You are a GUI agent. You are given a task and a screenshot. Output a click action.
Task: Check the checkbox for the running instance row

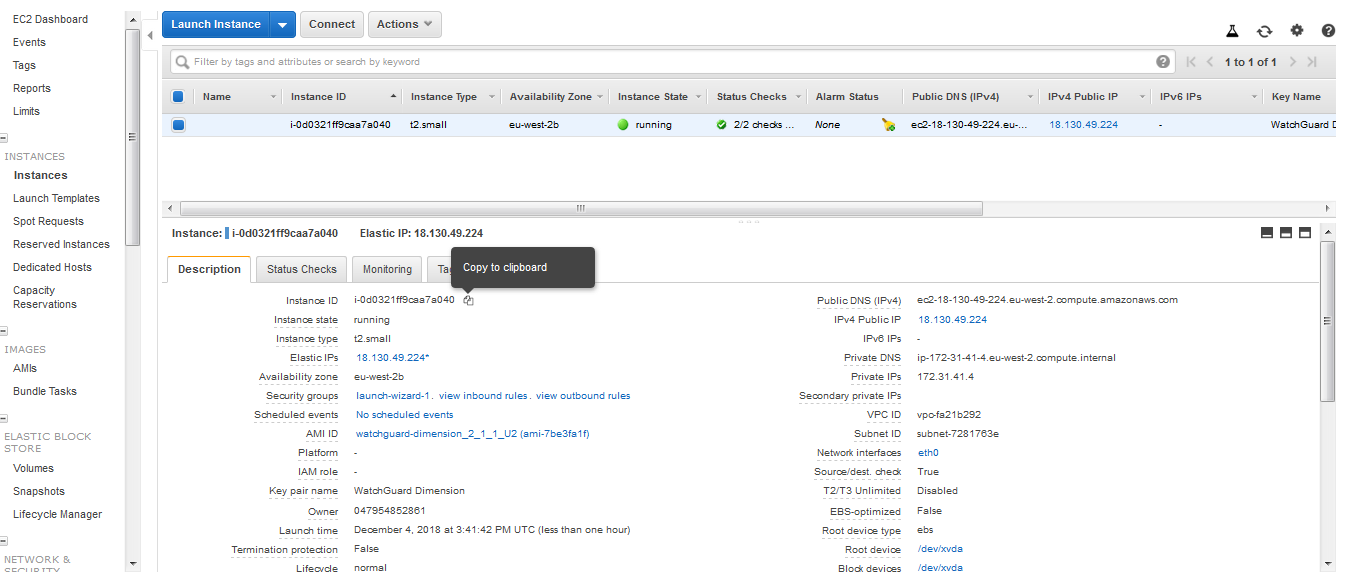coord(177,124)
